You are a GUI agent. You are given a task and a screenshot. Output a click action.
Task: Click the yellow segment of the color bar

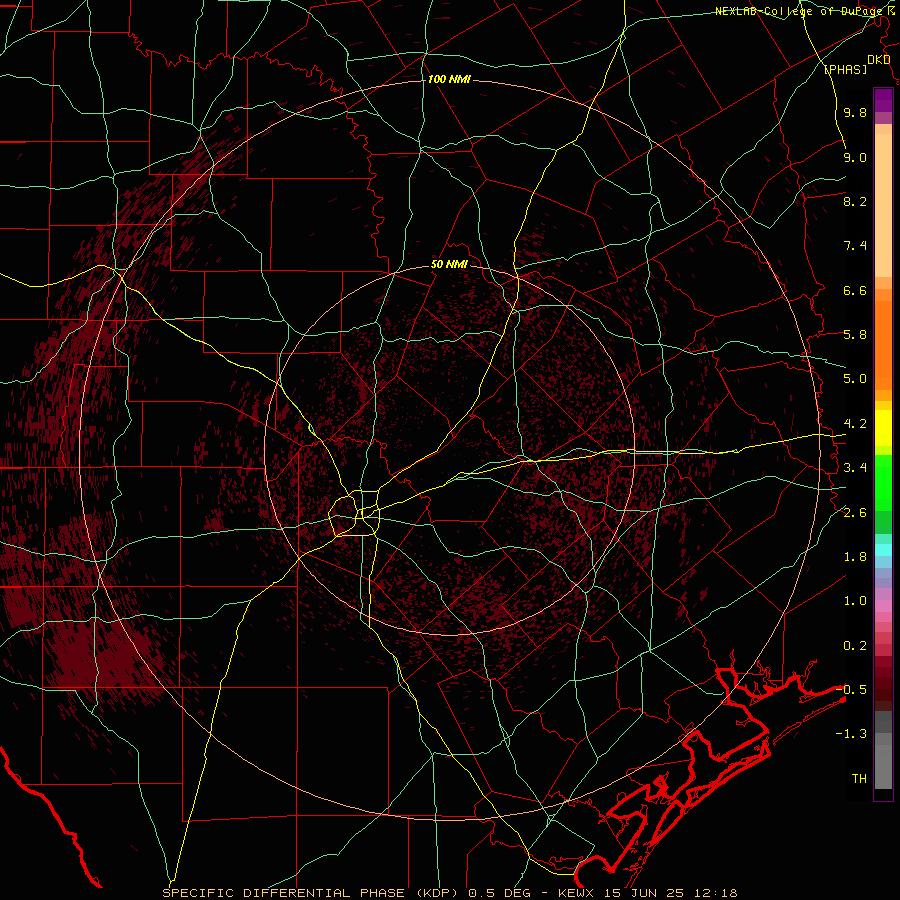[x=883, y=428]
